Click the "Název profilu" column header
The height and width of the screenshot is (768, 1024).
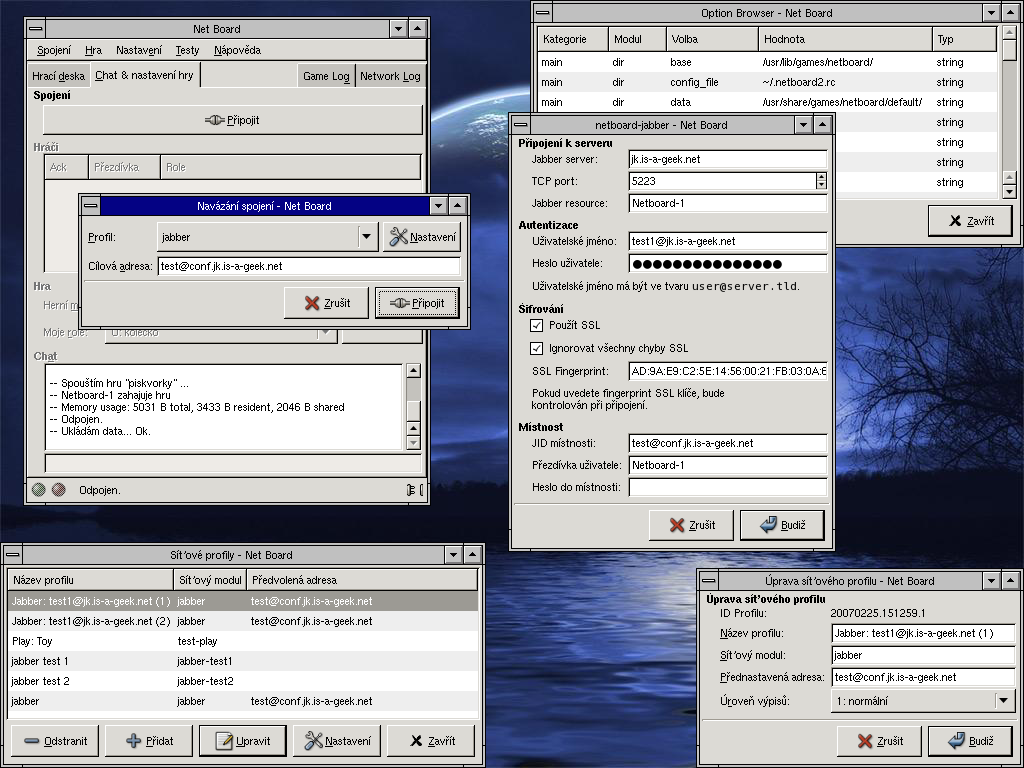click(x=90, y=580)
